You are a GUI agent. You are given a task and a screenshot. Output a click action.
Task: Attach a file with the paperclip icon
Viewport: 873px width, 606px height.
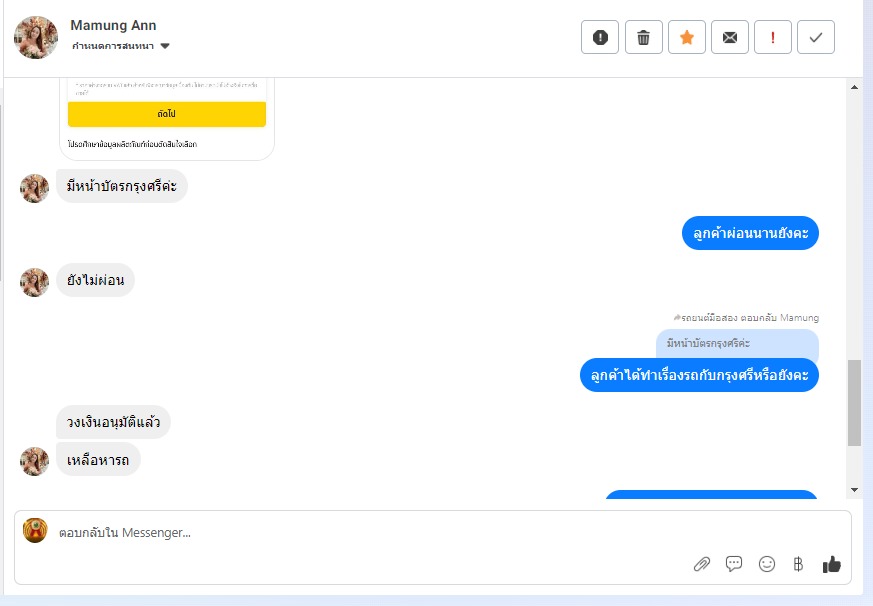tap(702, 564)
